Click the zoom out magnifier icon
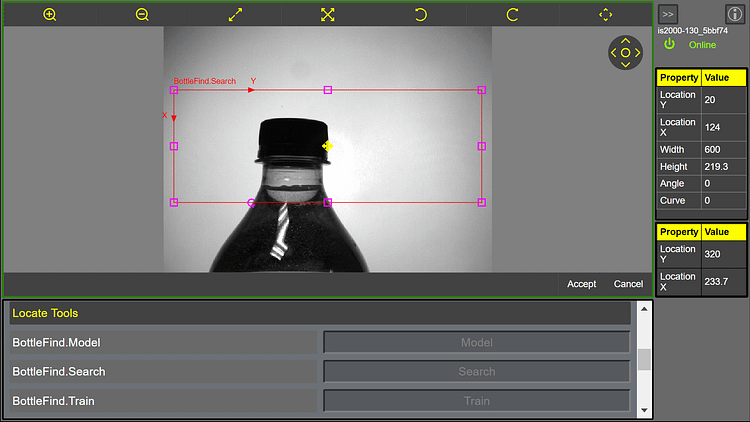 (x=142, y=15)
